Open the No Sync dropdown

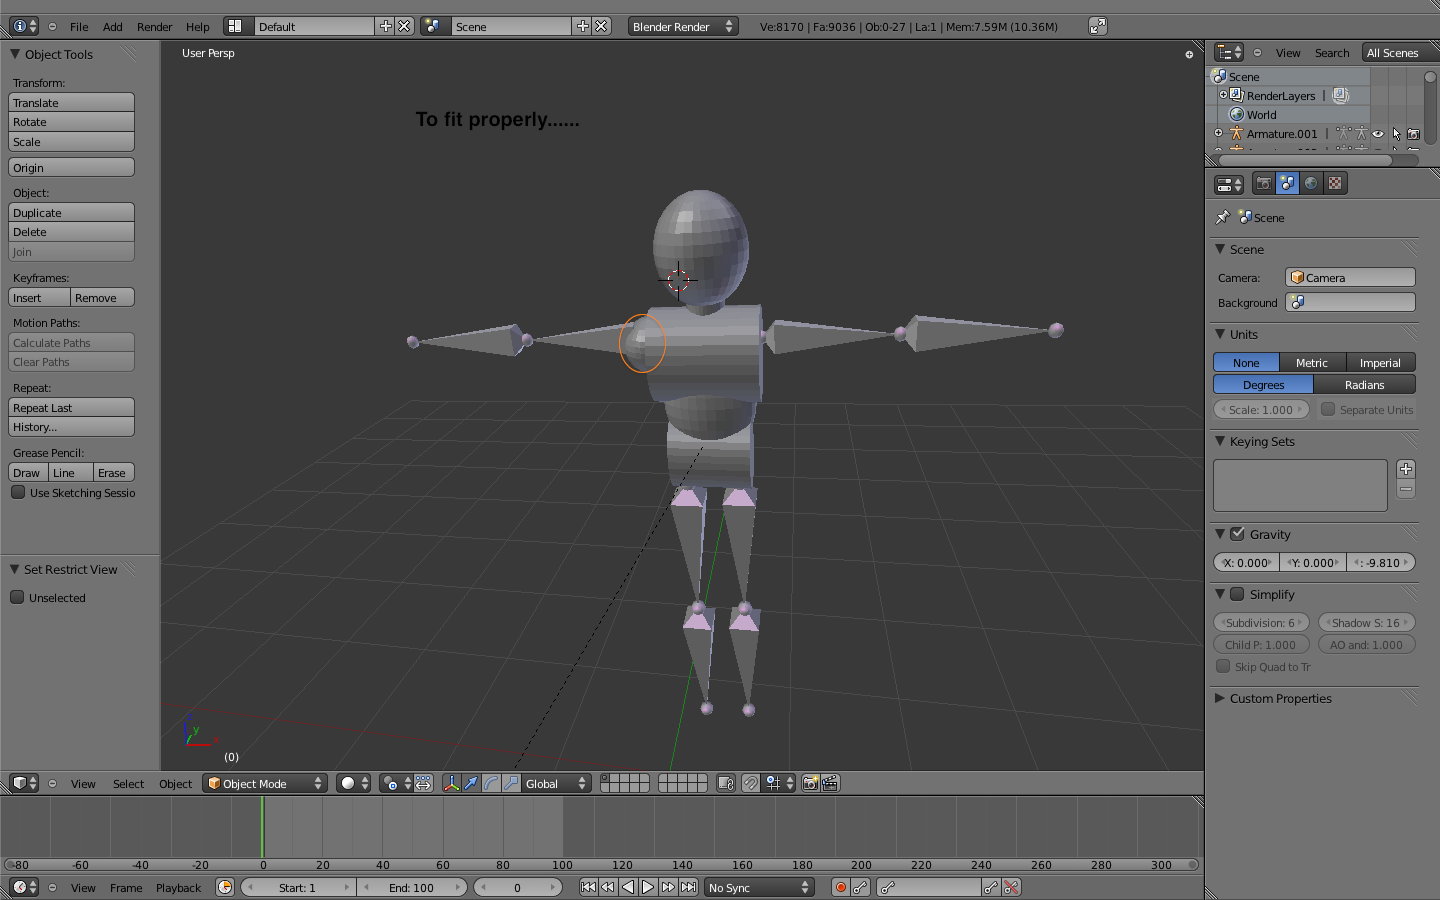click(758, 887)
